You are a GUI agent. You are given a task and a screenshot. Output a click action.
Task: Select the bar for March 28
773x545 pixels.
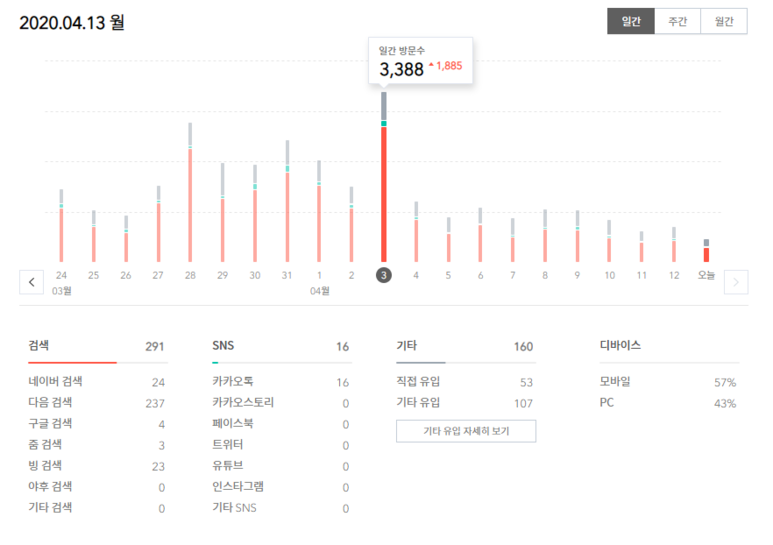point(190,192)
